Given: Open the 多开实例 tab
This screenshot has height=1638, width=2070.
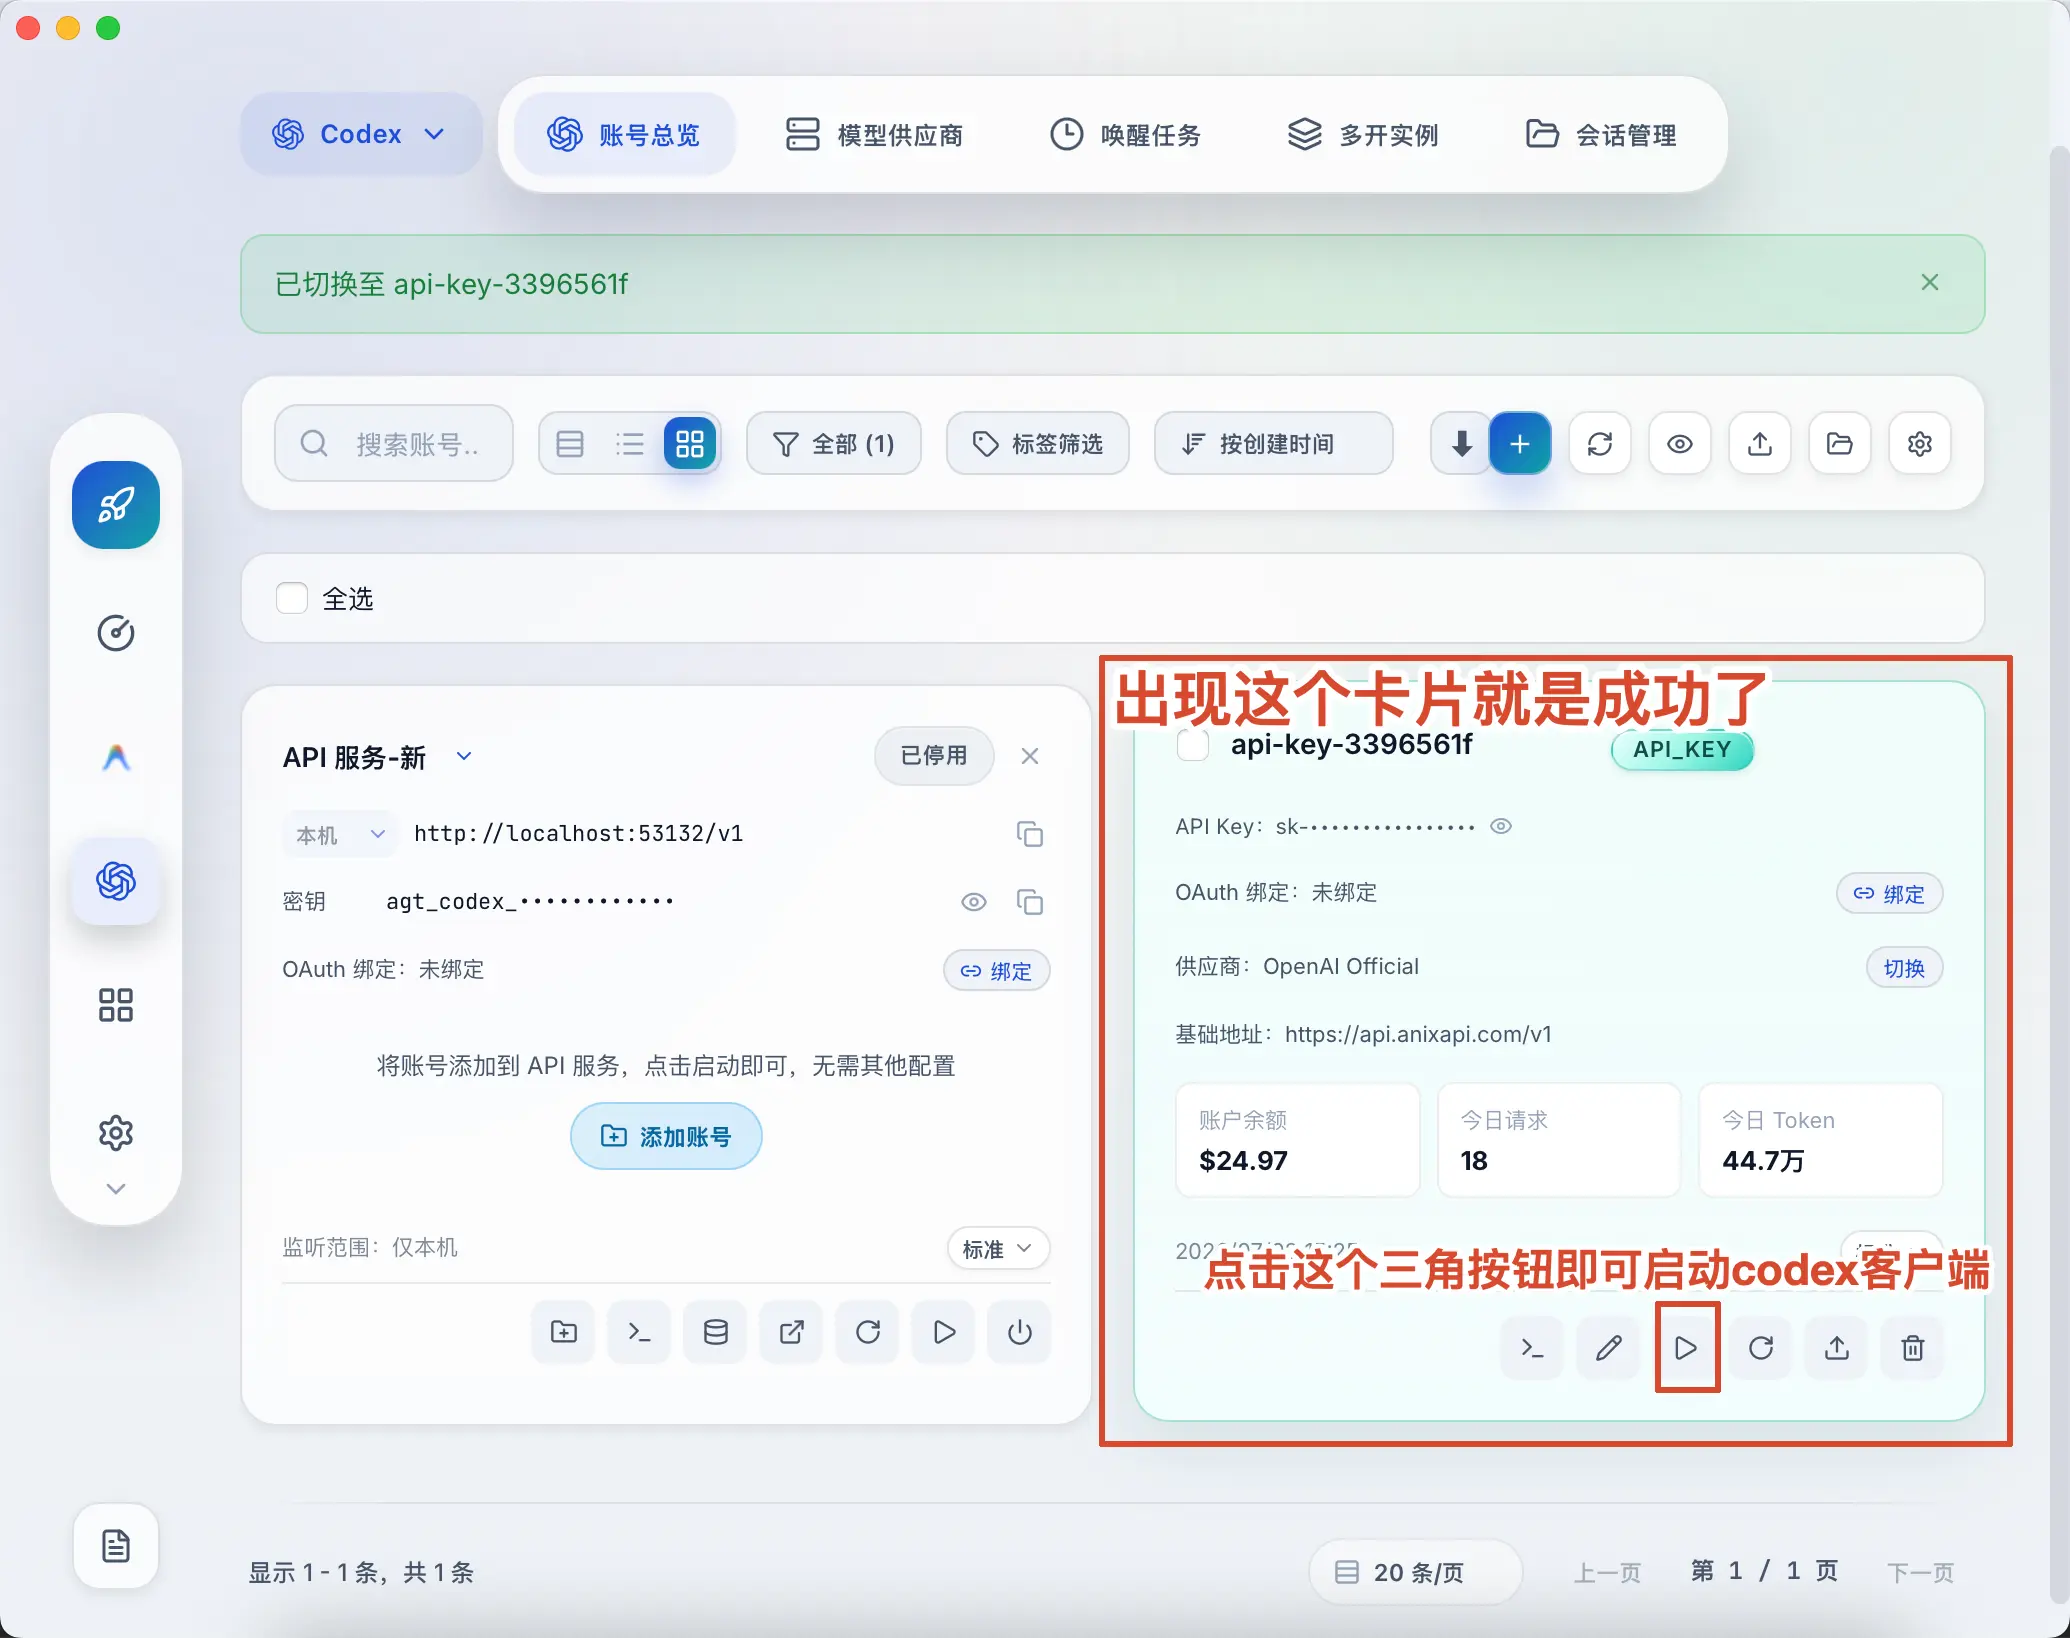Looking at the screenshot, I should pyautogui.click(x=1363, y=134).
